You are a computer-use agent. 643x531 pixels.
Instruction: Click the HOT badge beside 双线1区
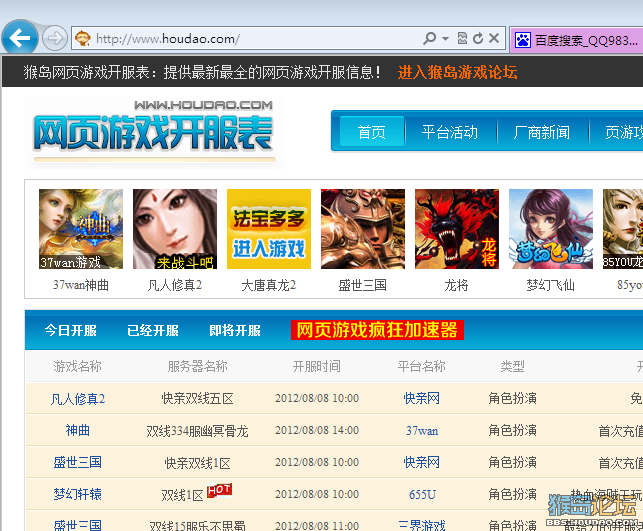(x=219, y=490)
